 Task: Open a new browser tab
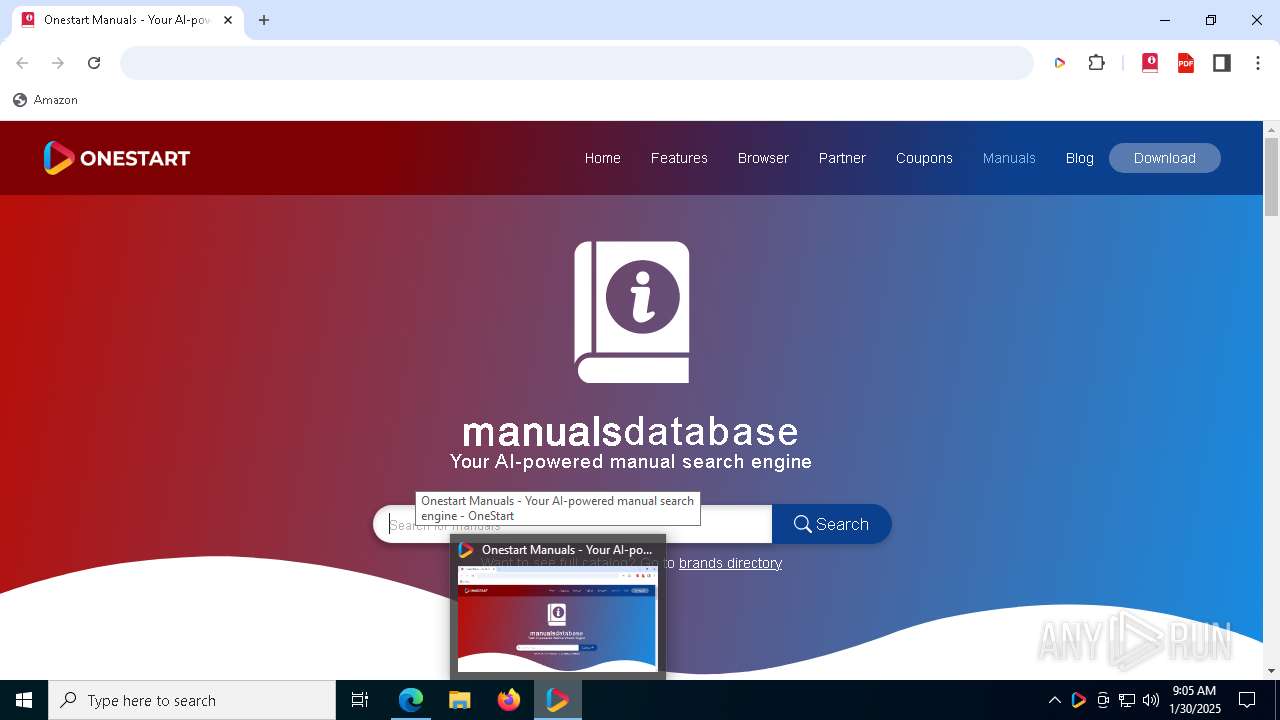264,20
